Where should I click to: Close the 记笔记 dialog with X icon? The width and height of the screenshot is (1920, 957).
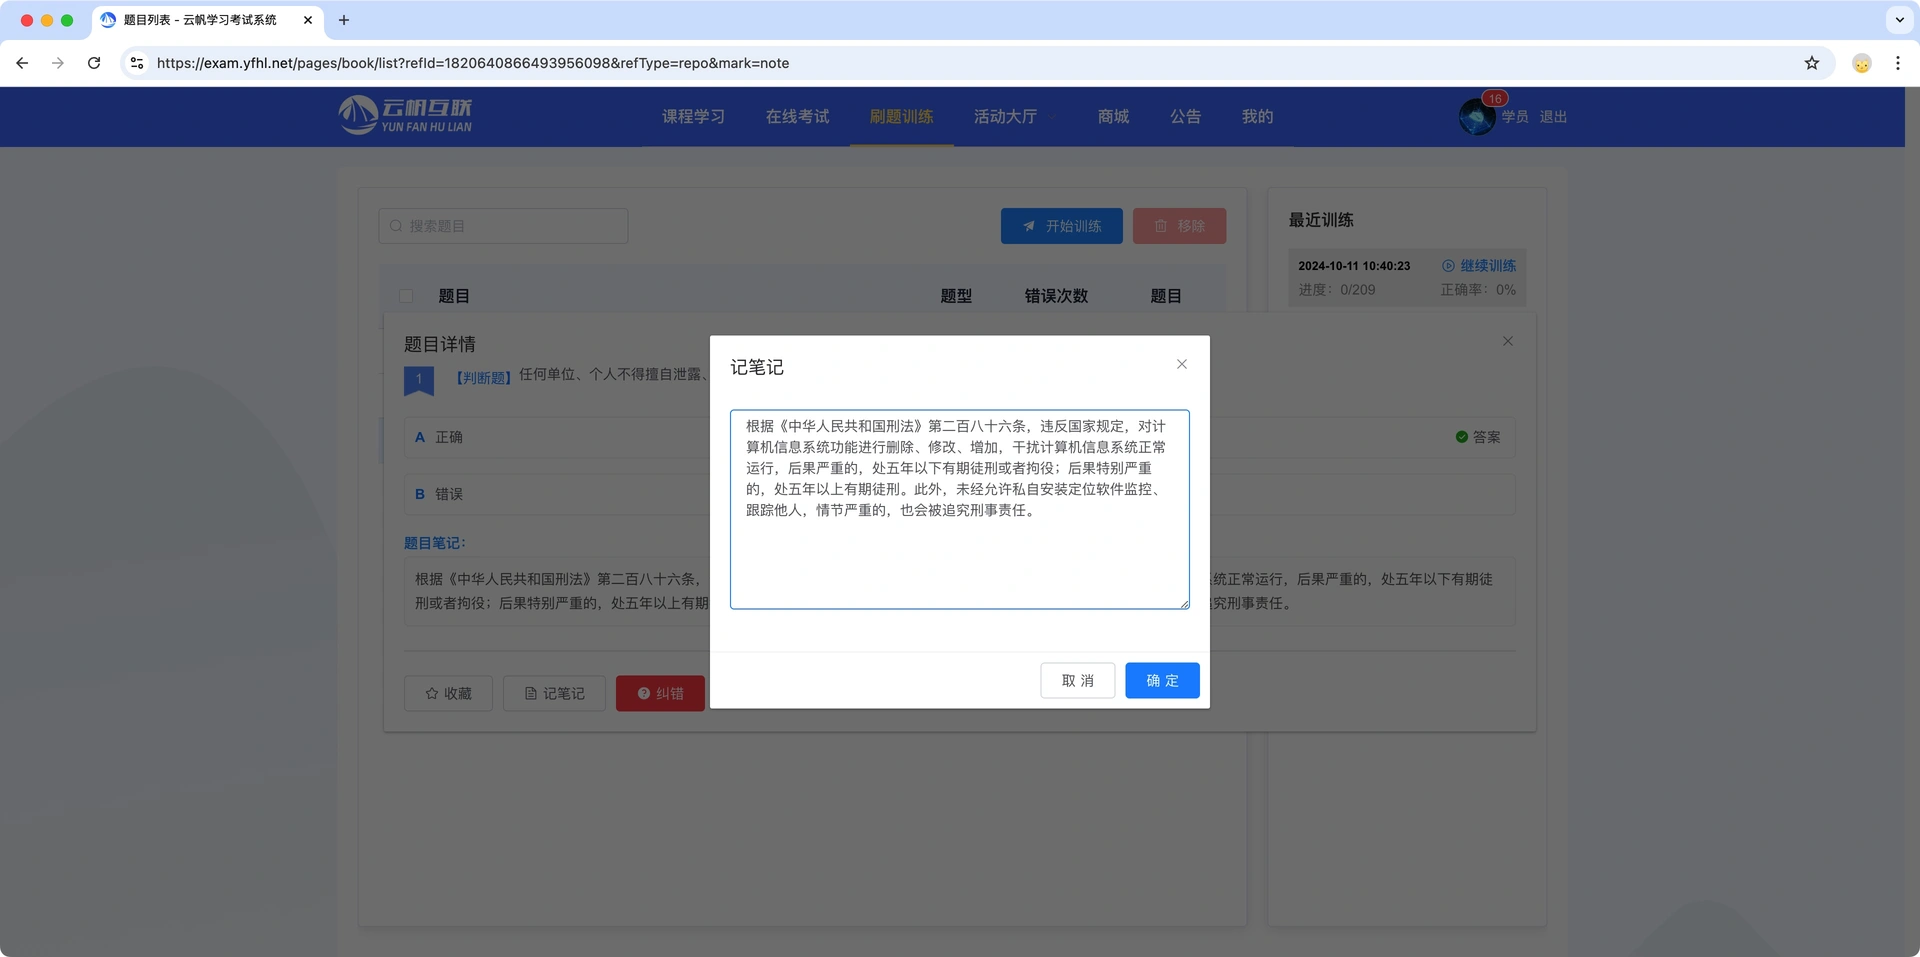pyautogui.click(x=1182, y=364)
